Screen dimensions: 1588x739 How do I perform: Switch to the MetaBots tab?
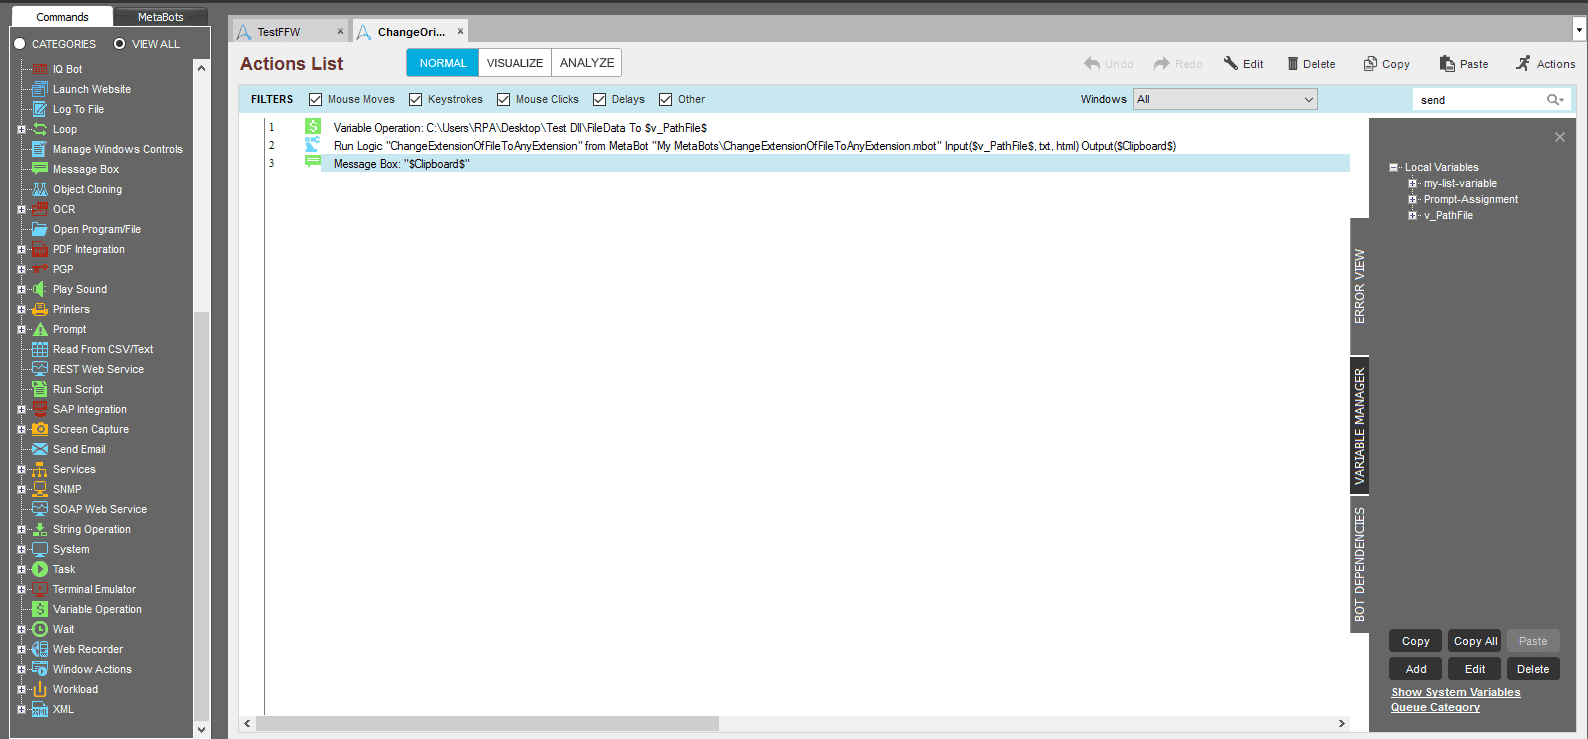coord(160,17)
